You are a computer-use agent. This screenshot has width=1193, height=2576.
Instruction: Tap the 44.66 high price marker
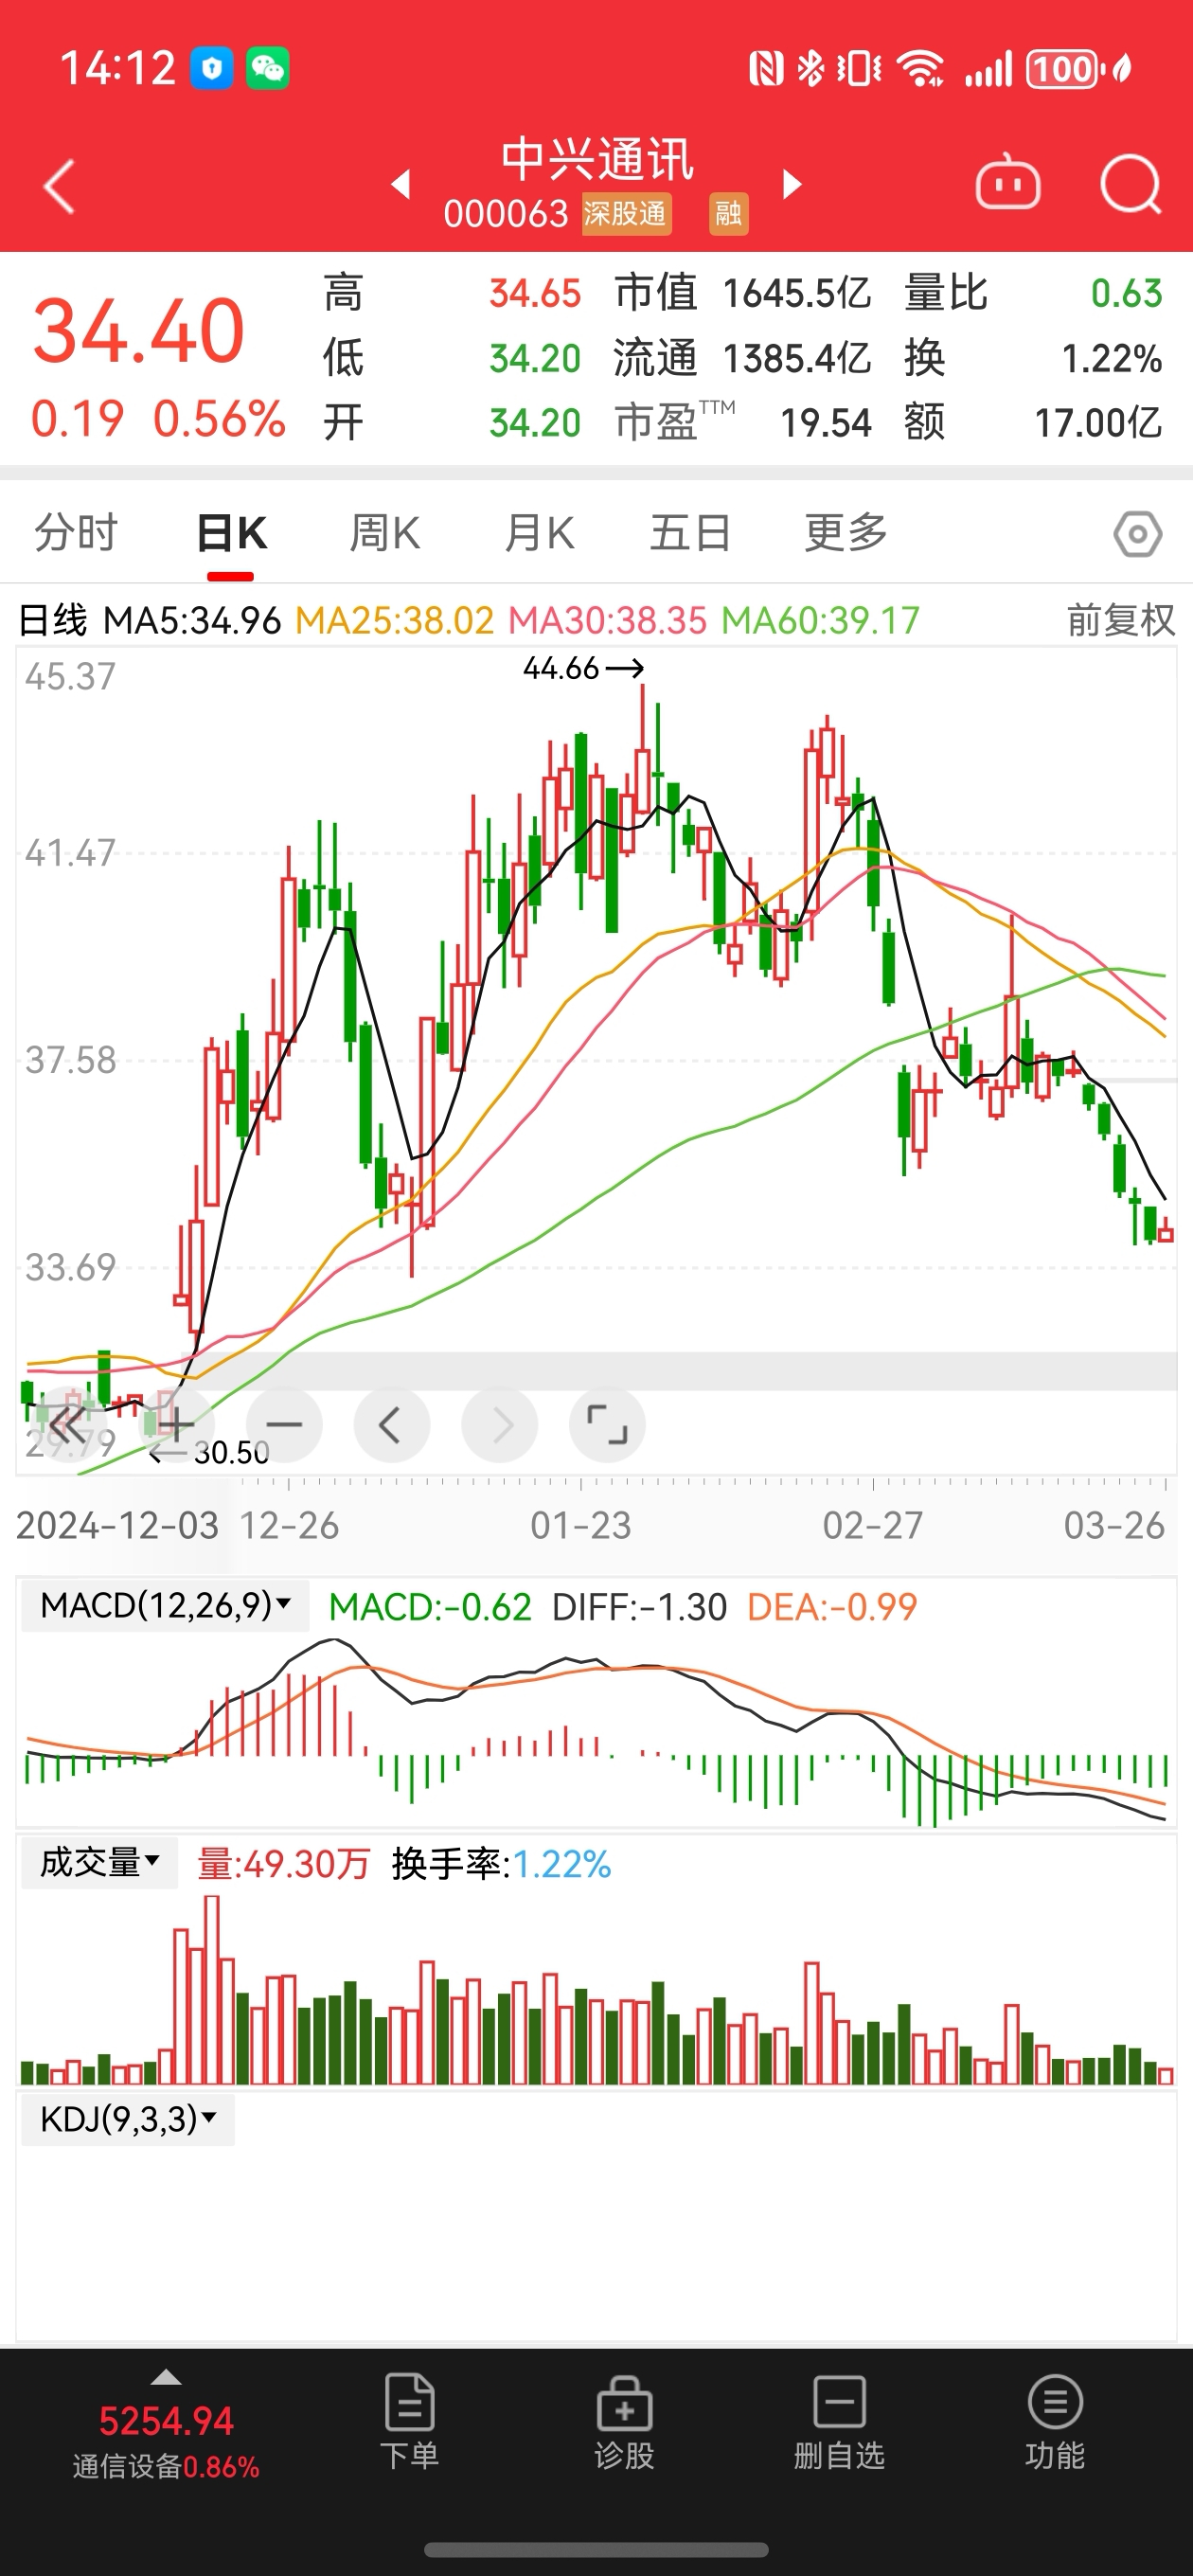tap(583, 668)
